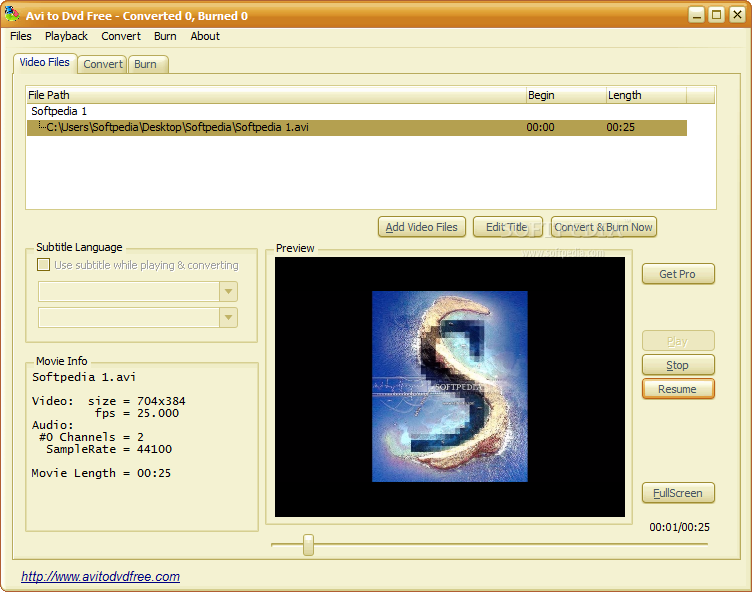Click the Play button
The width and height of the screenshot is (752, 592).
point(678,341)
